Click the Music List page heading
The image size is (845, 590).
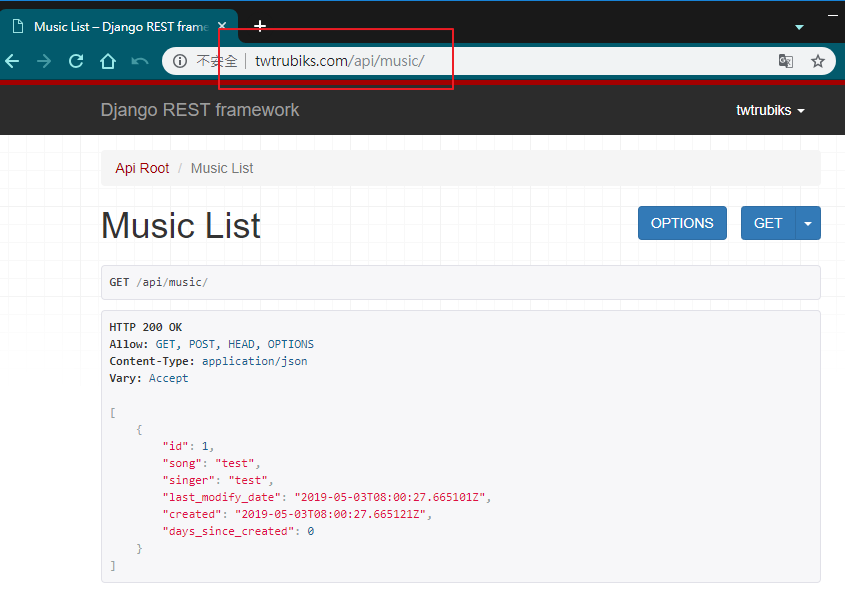pyautogui.click(x=181, y=225)
